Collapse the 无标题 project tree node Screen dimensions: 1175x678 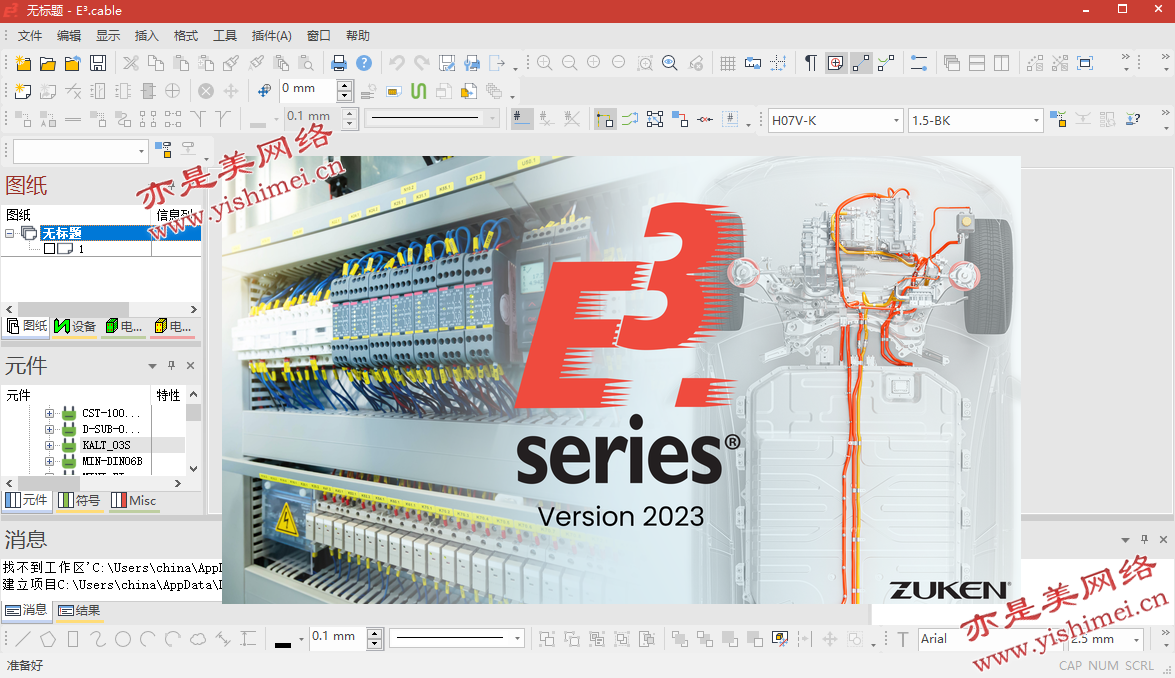coord(10,233)
